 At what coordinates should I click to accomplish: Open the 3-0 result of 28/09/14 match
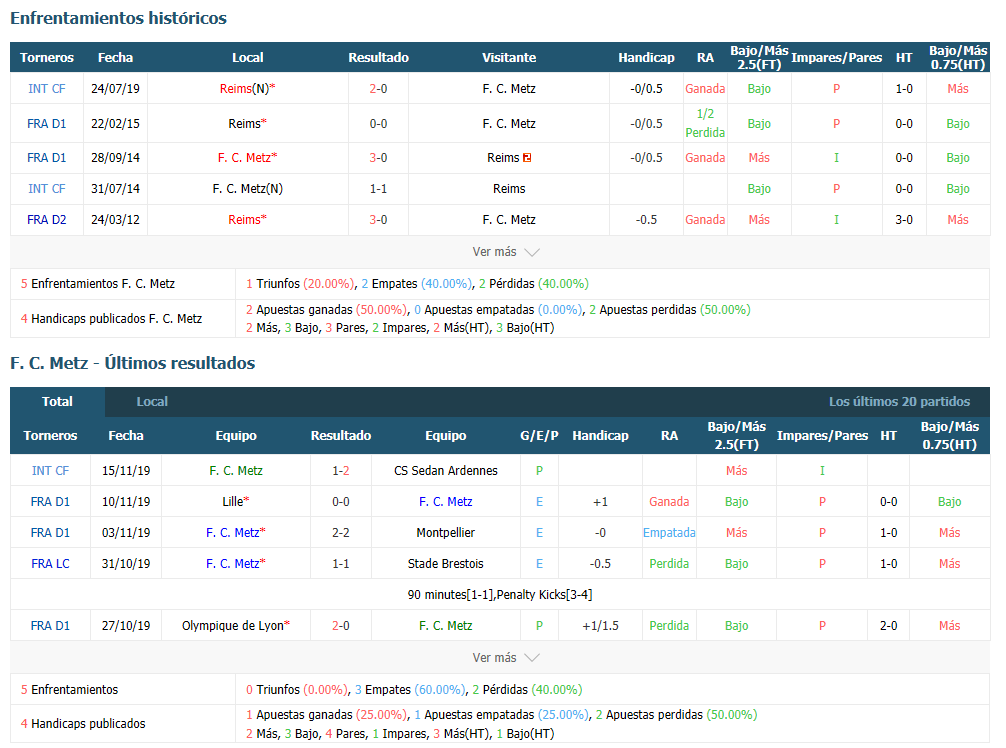pyautogui.click(x=379, y=158)
